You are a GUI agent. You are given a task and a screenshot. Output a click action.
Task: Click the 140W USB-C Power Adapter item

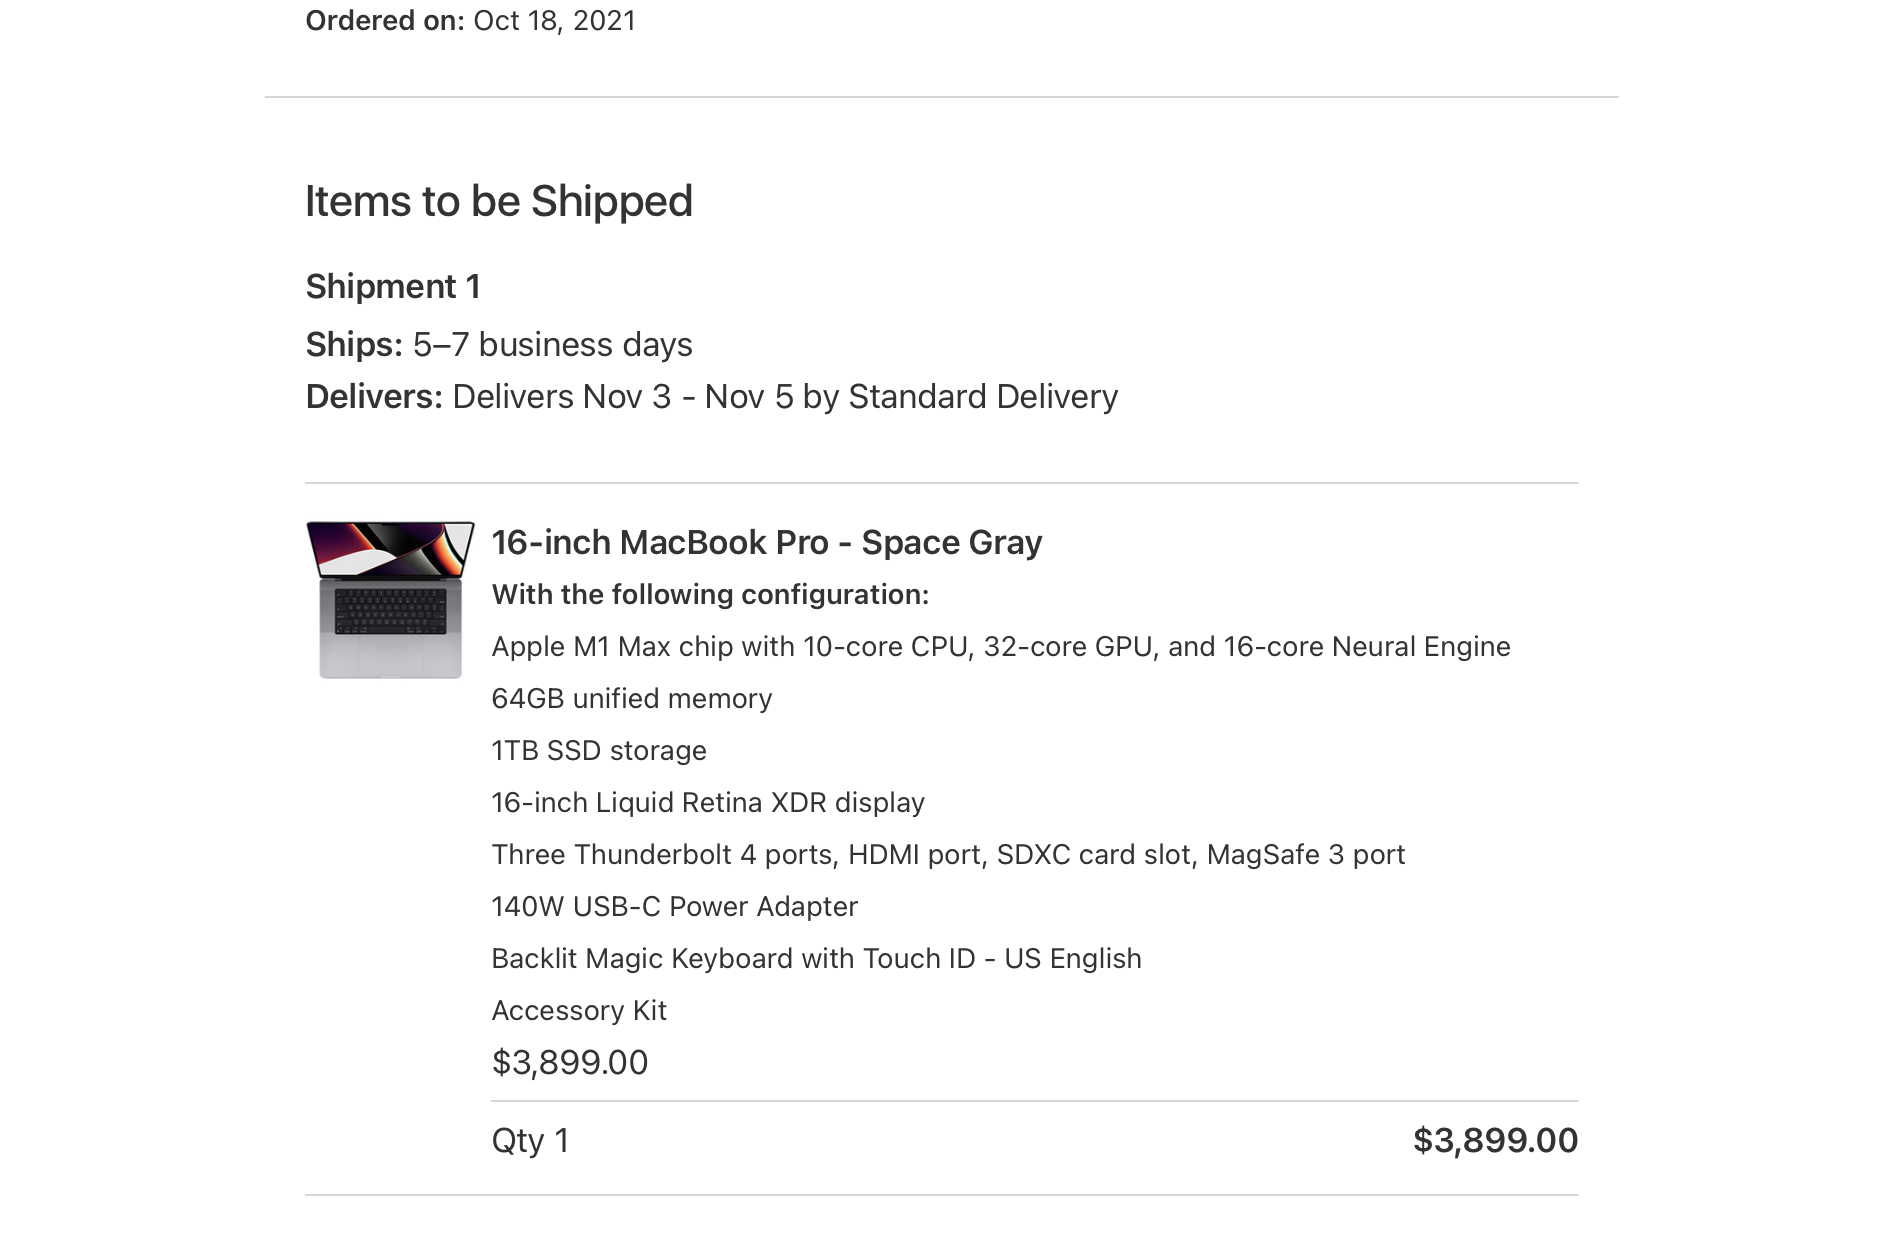coord(674,907)
